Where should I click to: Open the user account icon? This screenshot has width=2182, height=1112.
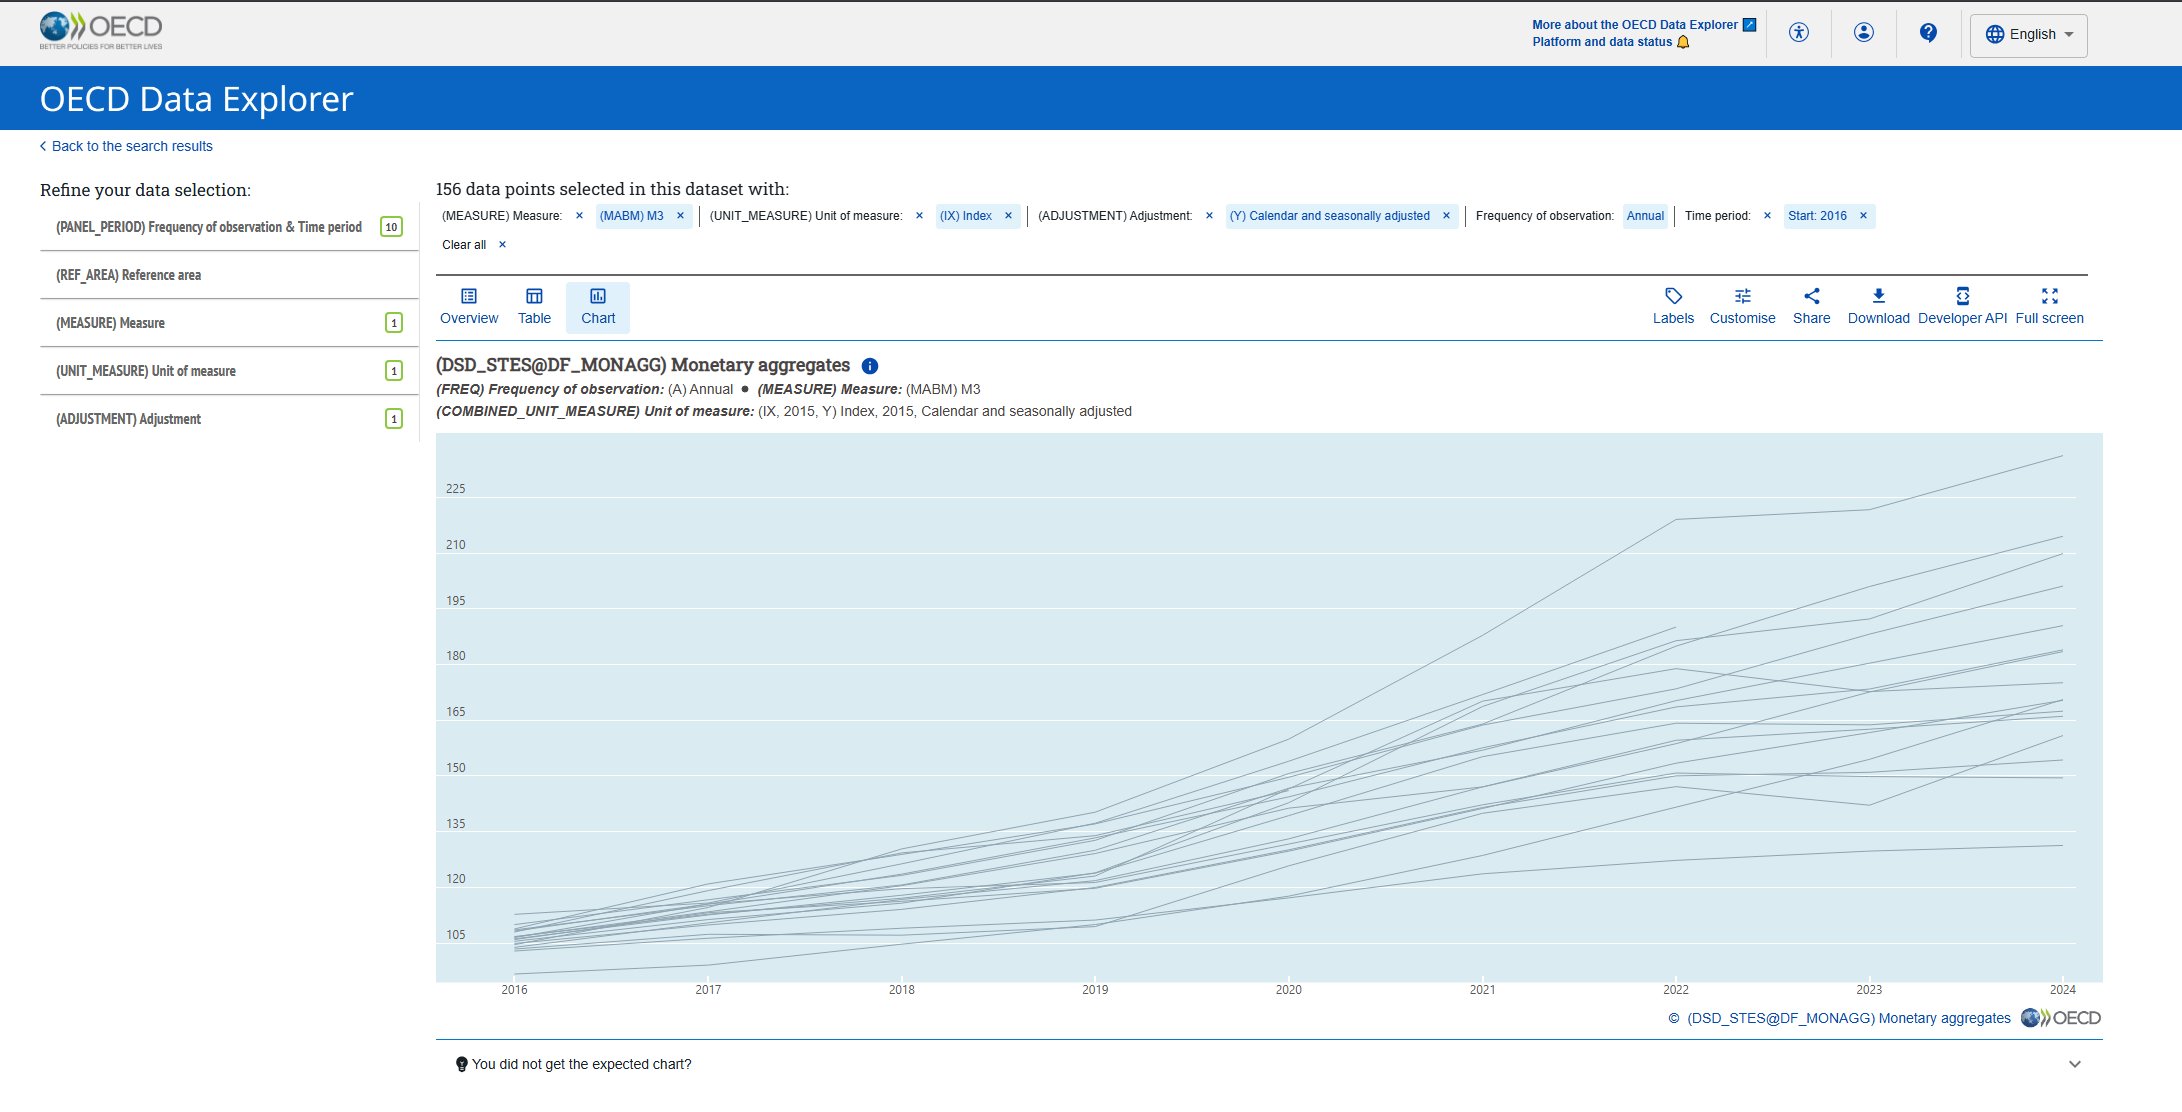click(1864, 33)
